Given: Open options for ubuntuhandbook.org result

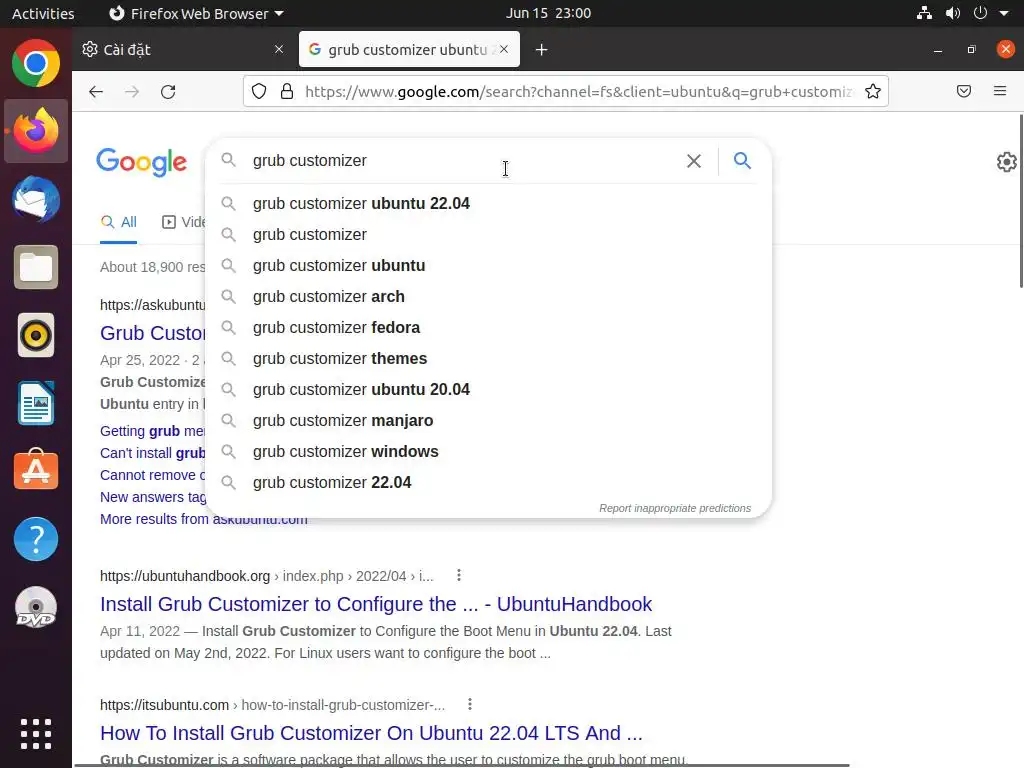Looking at the screenshot, I should coord(459,575).
